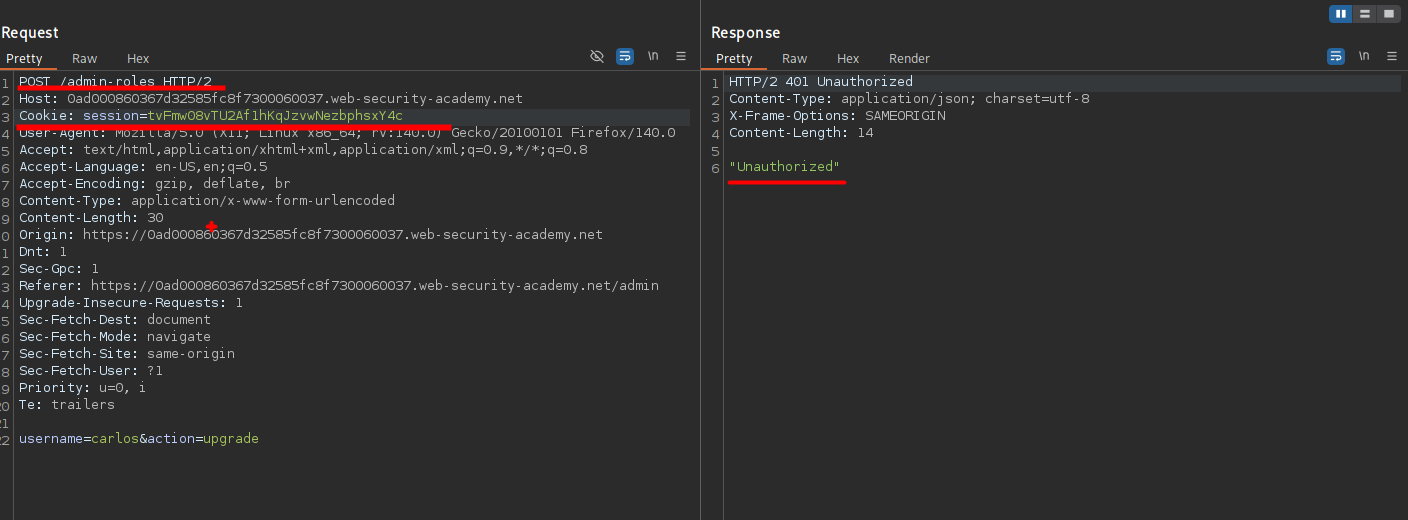Open the Request Hex tab
This screenshot has width=1408, height=520.
click(x=138, y=59)
